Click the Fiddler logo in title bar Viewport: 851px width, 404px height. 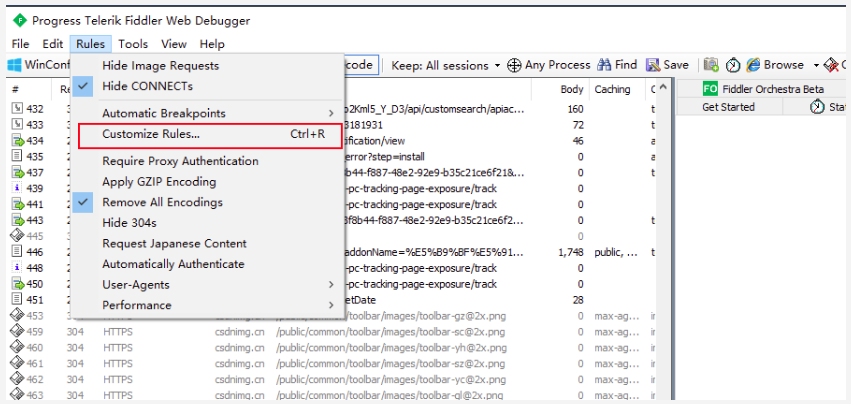coord(20,21)
